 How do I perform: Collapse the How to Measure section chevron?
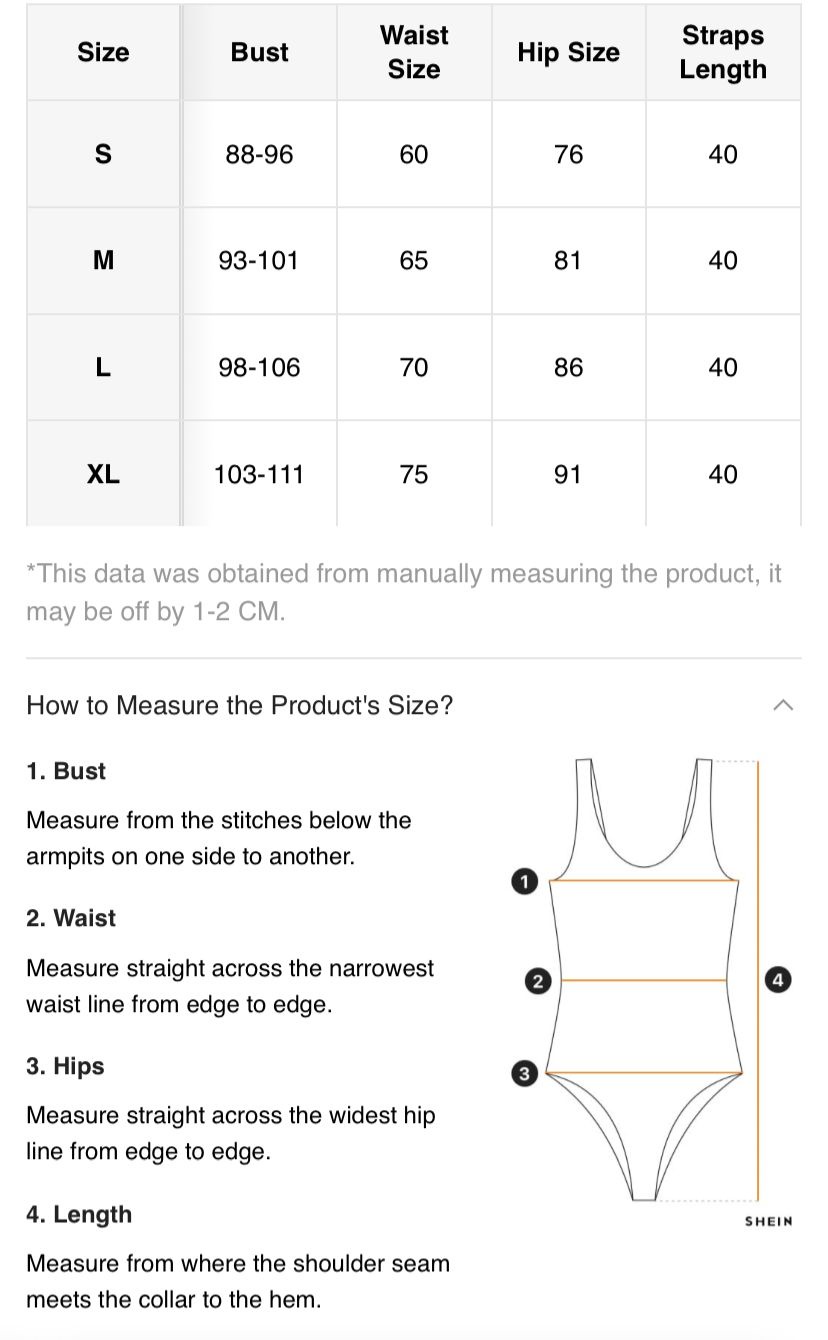[x=783, y=705]
